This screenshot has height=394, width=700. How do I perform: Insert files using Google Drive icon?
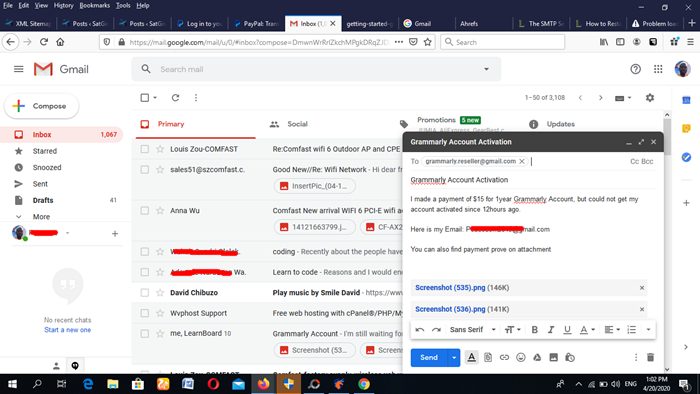click(537, 357)
